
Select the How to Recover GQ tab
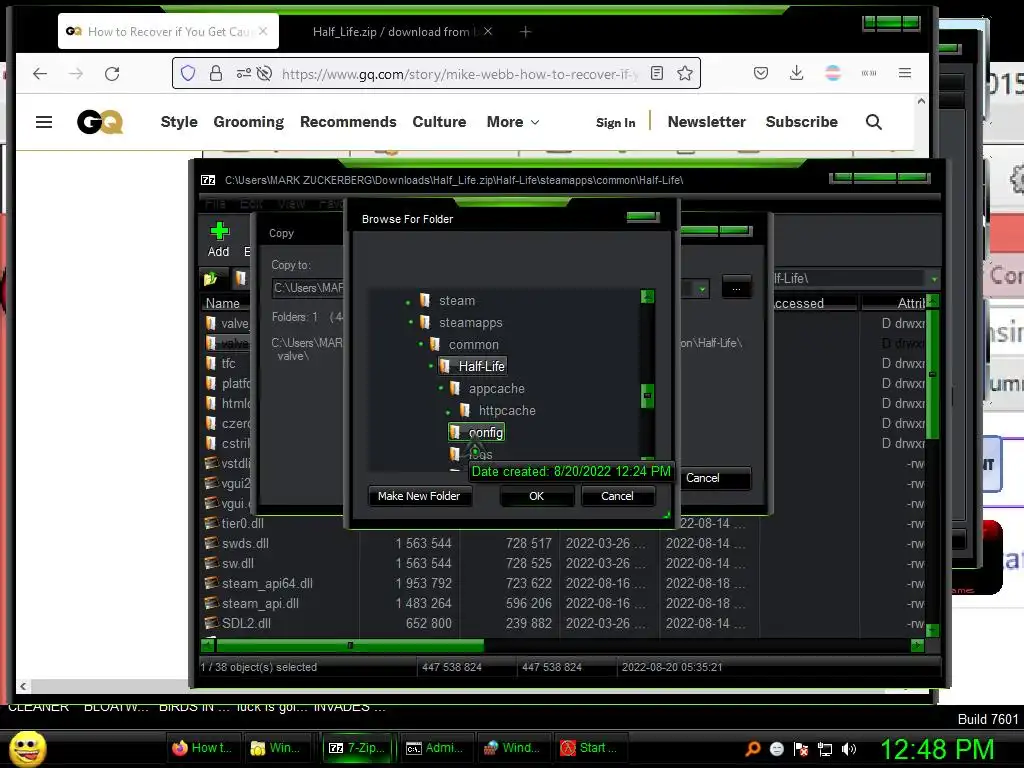[168, 31]
